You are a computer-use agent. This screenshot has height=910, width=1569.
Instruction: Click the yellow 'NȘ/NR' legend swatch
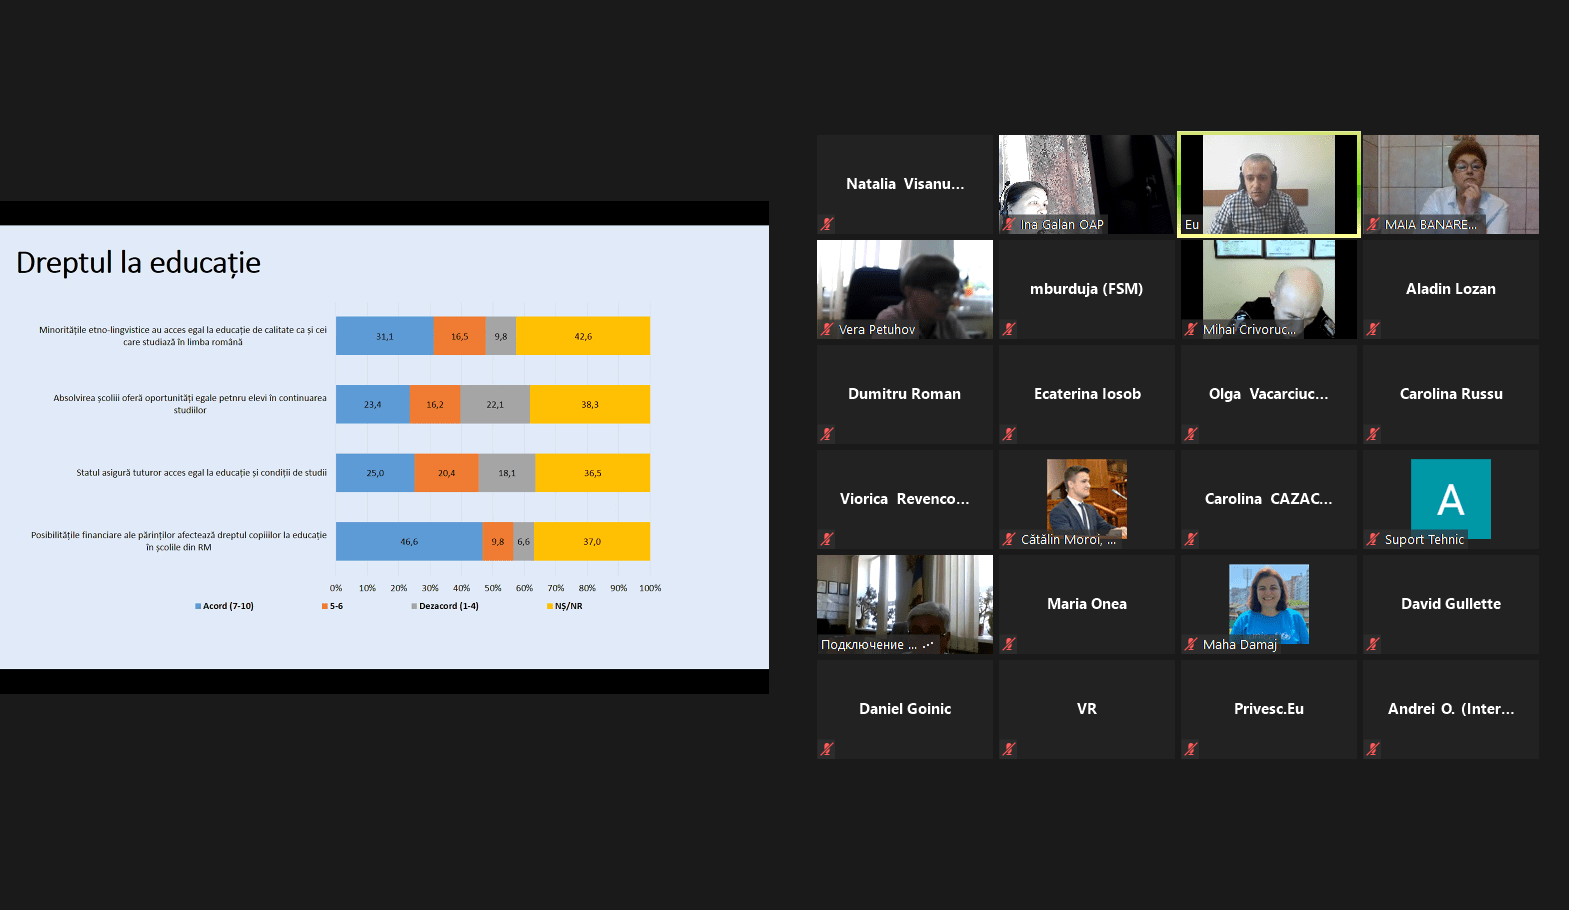point(549,606)
